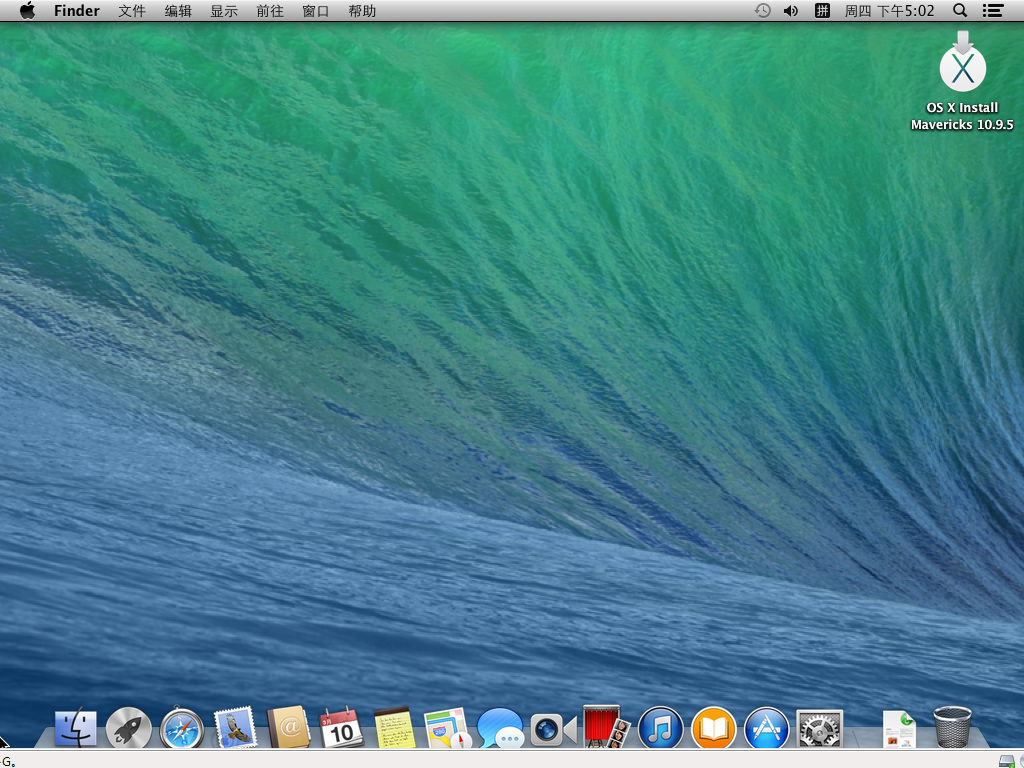This screenshot has width=1024, height=768.
Task: Open the 编辑 menu
Action: click(x=178, y=10)
